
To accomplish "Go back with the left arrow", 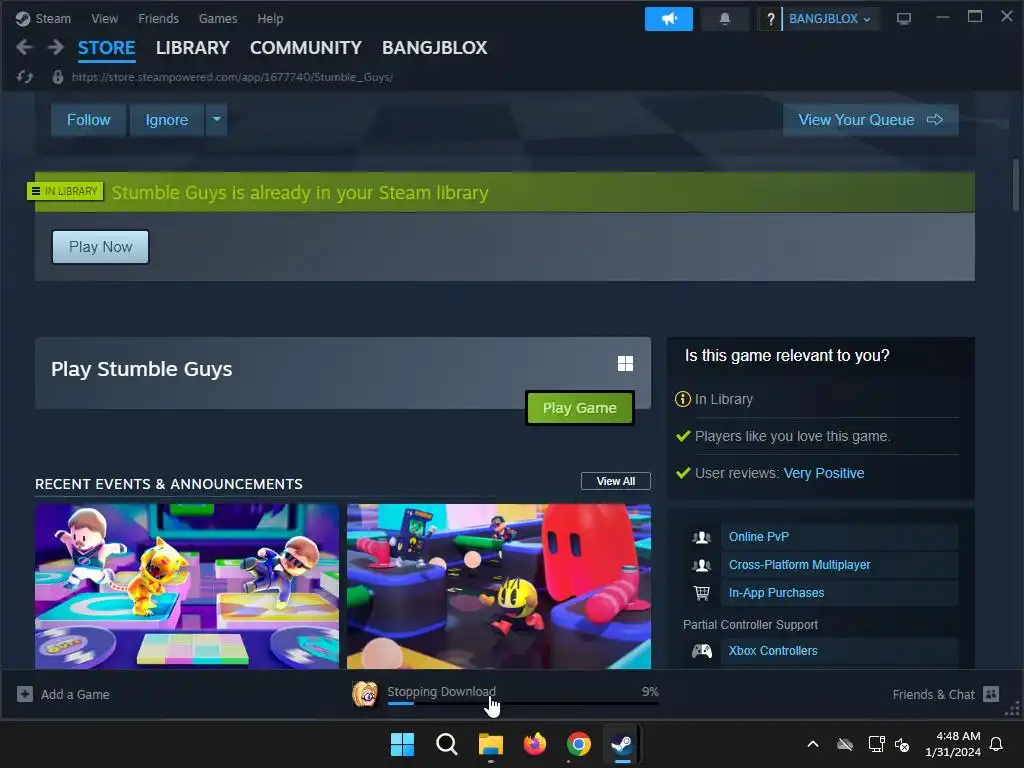I will pos(24,47).
